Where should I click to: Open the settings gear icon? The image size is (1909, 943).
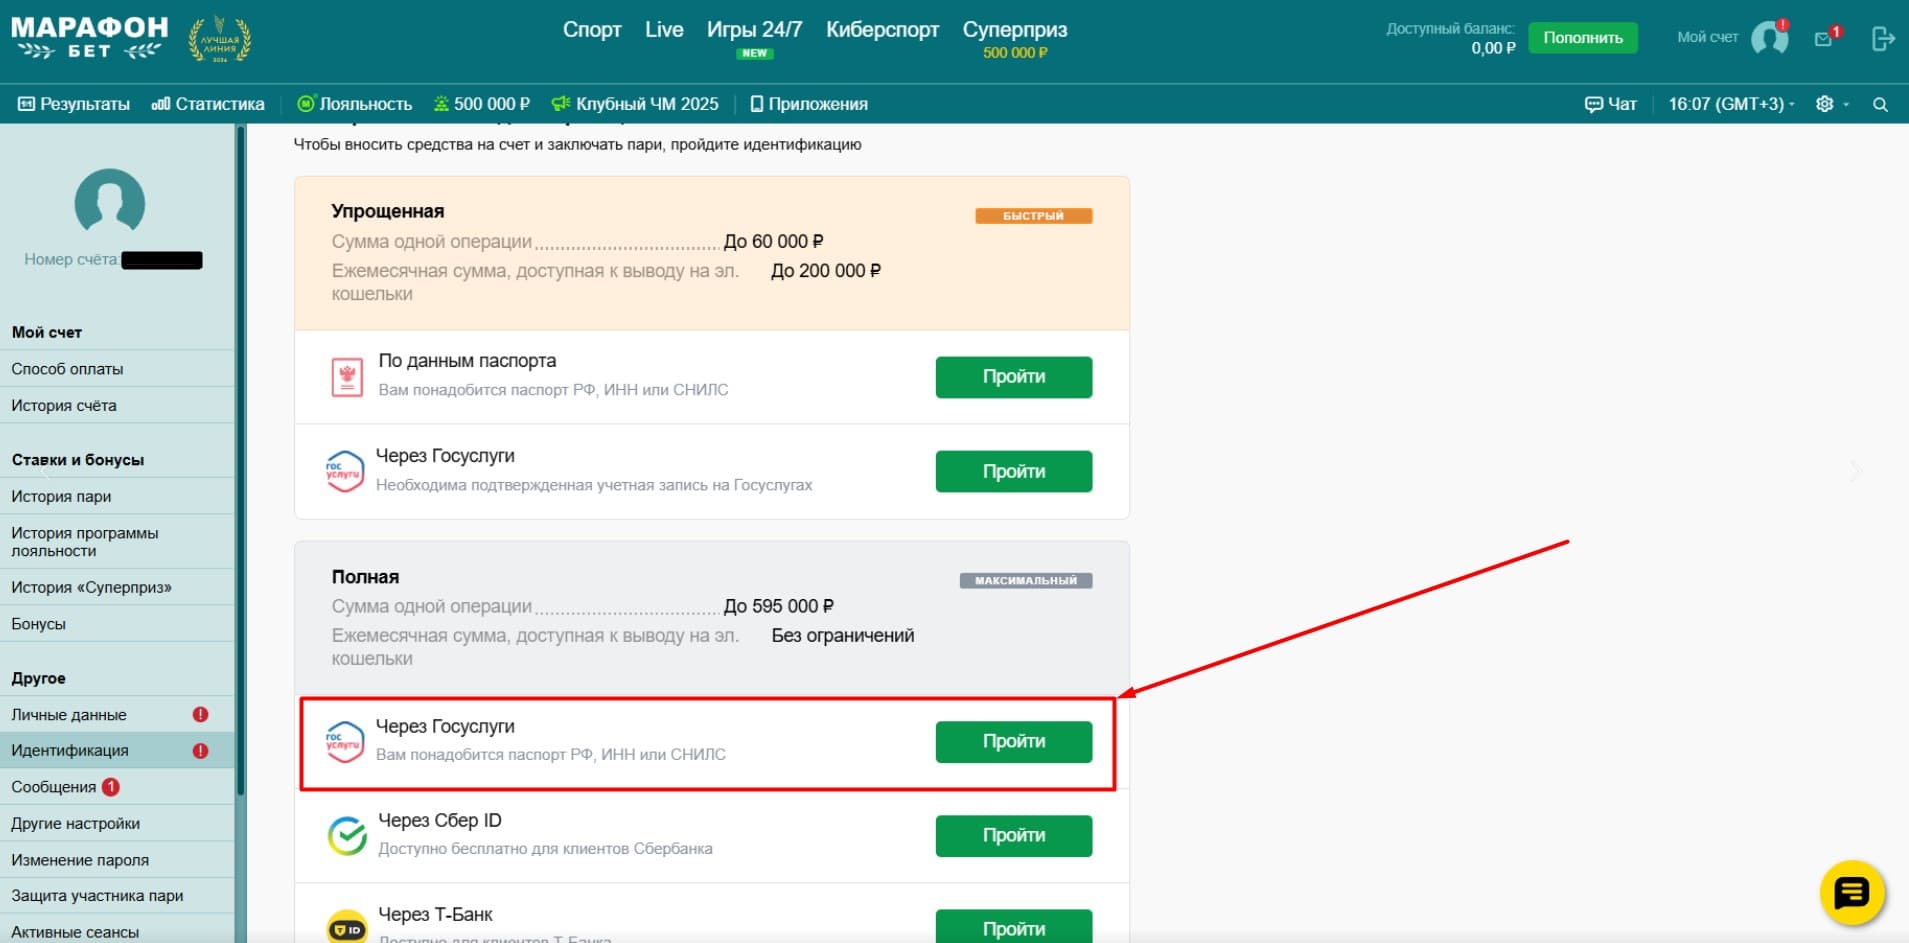[1824, 104]
